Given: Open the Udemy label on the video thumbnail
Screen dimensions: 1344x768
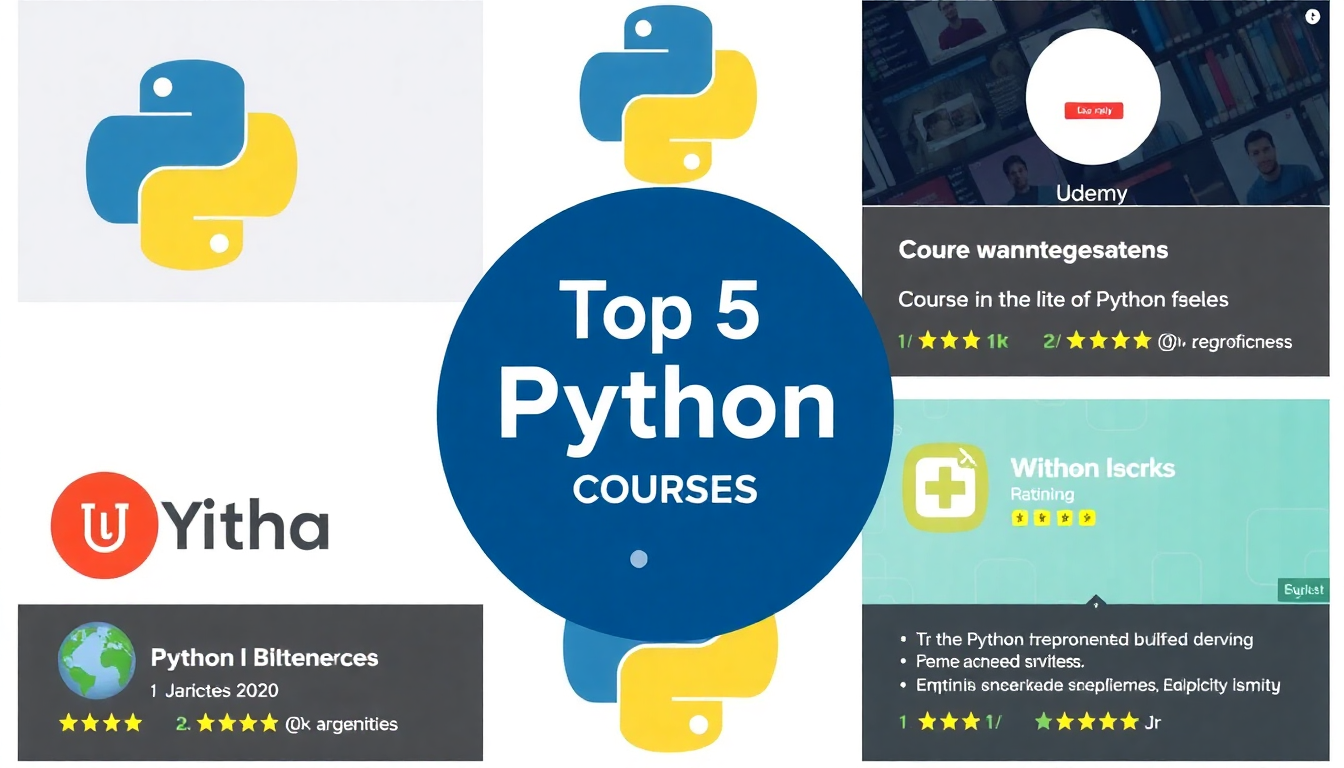Looking at the screenshot, I should pyautogui.click(x=1091, y=193).
